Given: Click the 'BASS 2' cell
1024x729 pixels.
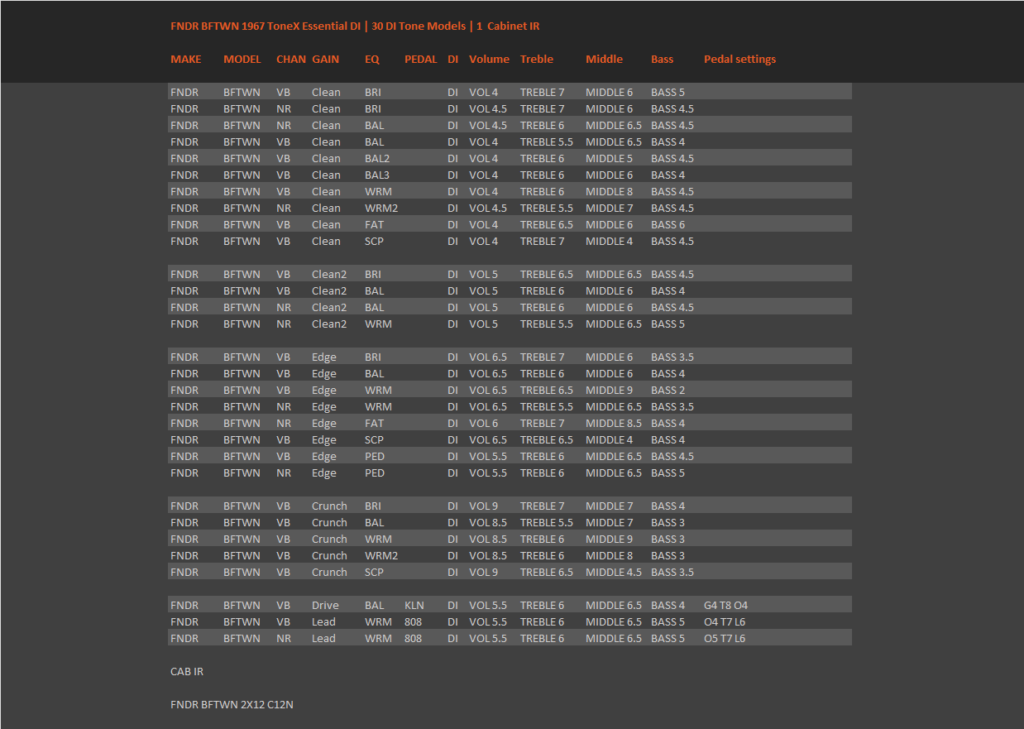Looking at the screenshot, I should click(x=667, y=390).
